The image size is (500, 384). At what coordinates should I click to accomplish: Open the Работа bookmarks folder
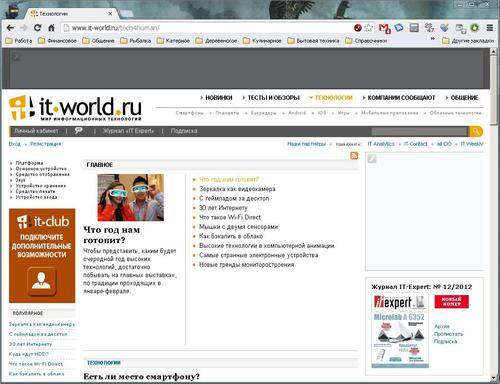pyautogui.click(x=19, y=41)
